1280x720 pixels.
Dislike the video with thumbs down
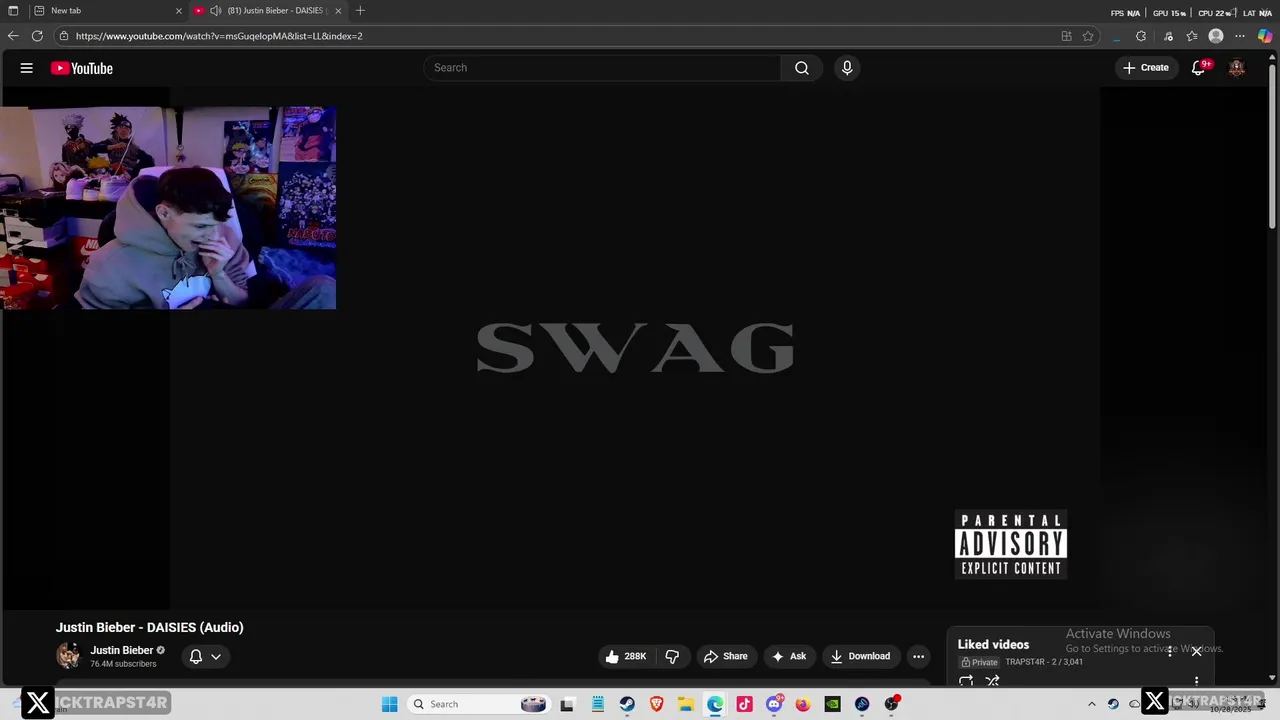click(x=672, y=656)
